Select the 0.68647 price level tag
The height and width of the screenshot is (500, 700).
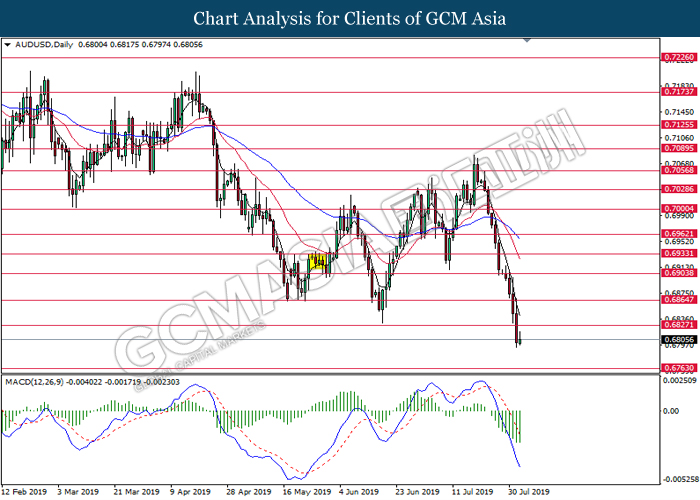coord(678,300)
